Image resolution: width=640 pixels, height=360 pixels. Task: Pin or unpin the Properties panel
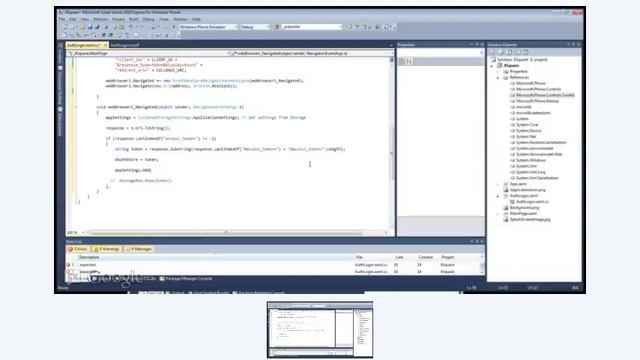477,44
